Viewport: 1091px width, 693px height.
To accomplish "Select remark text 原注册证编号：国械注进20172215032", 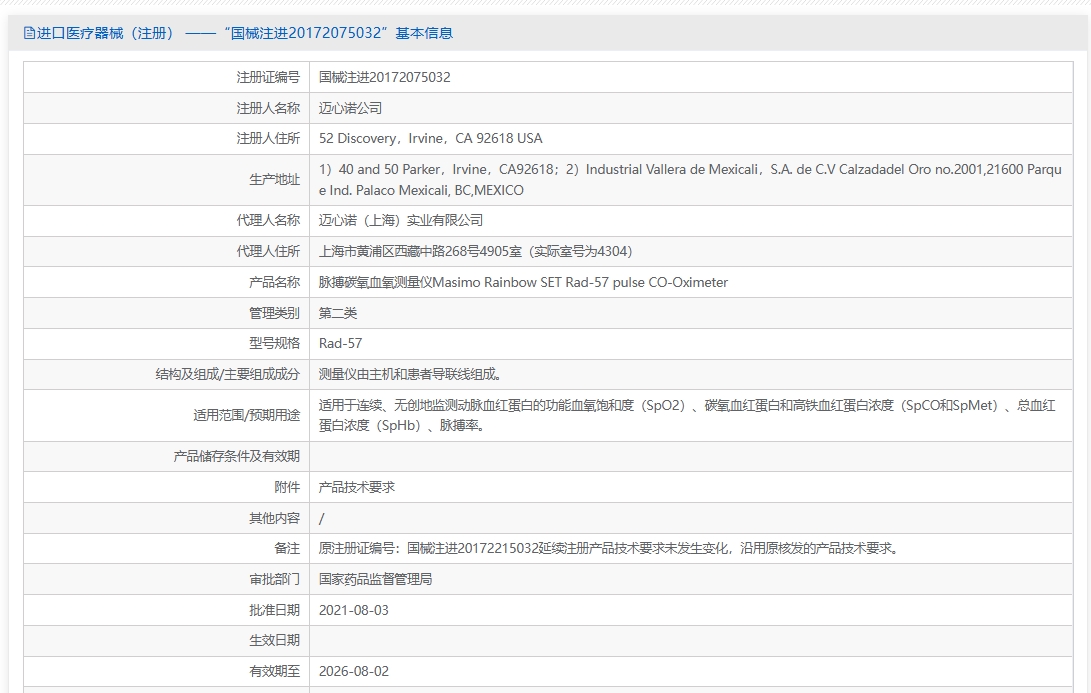I will point(610,548).
